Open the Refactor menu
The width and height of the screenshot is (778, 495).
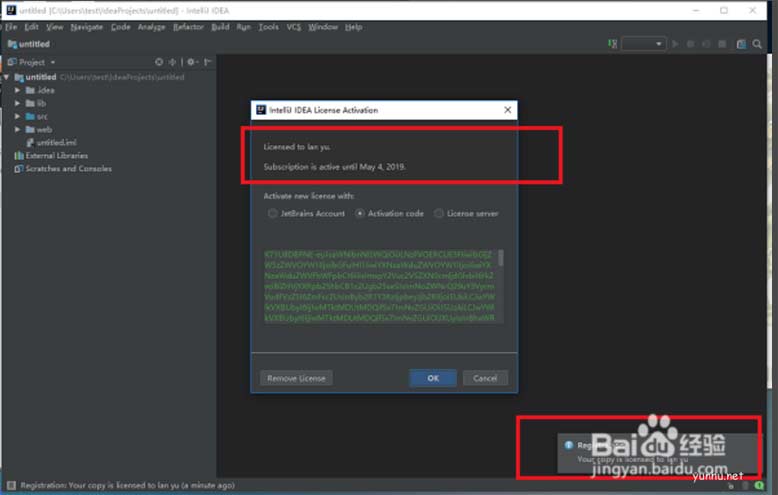(x=188, y=27)
